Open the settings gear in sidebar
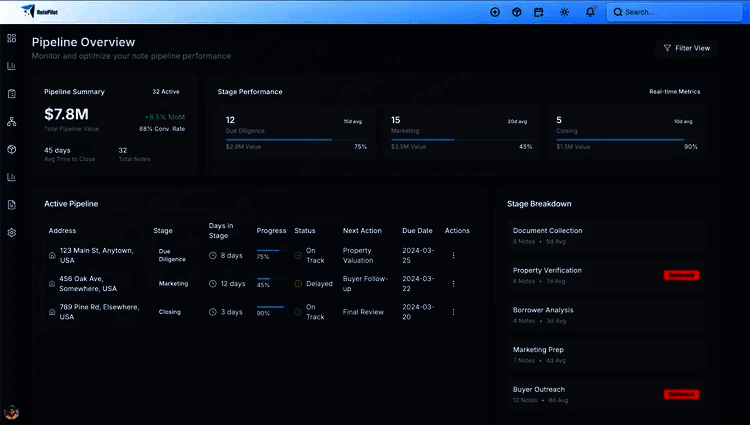750x425 pixels. pos(12,232)
